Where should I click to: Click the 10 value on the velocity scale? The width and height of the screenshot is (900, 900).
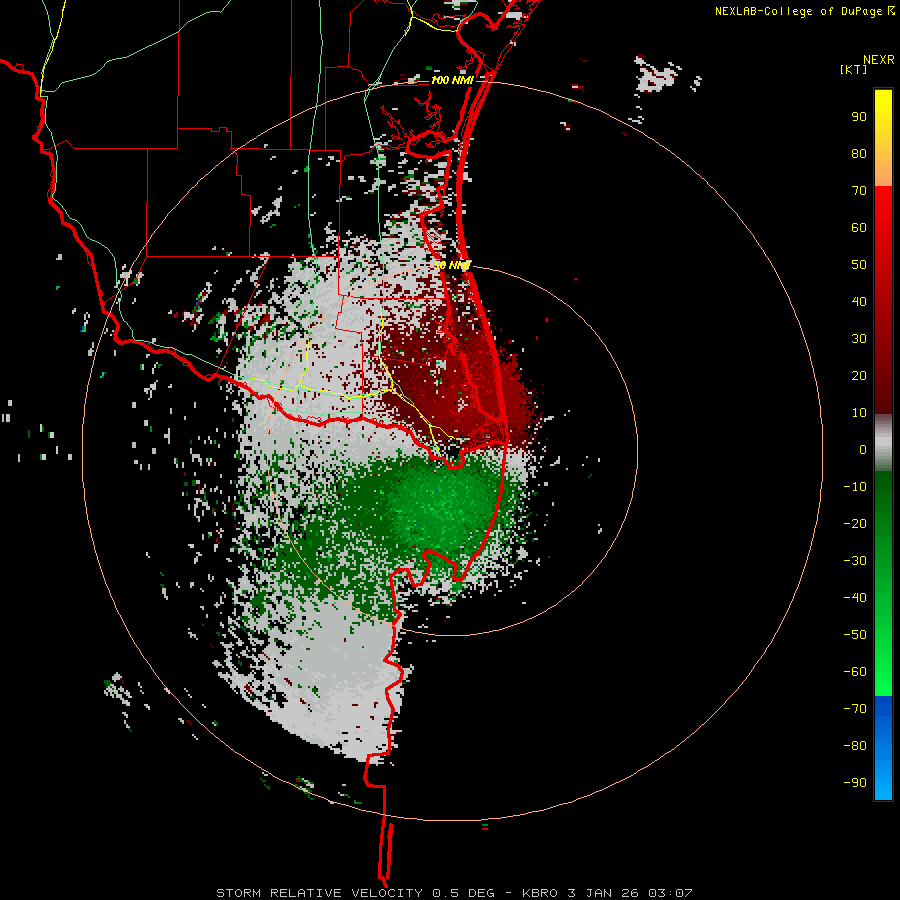(x=859, y=413)
